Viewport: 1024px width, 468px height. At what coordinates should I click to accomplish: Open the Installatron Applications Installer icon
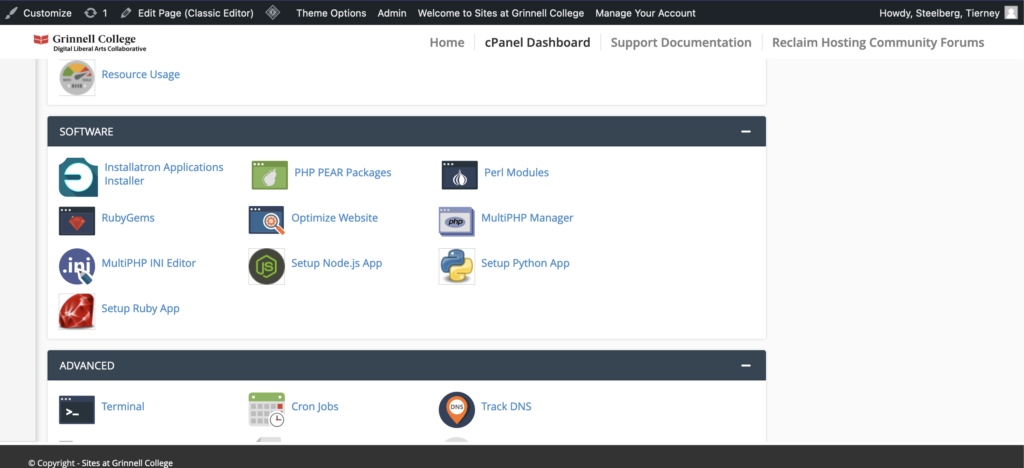(x=78, y=177)
